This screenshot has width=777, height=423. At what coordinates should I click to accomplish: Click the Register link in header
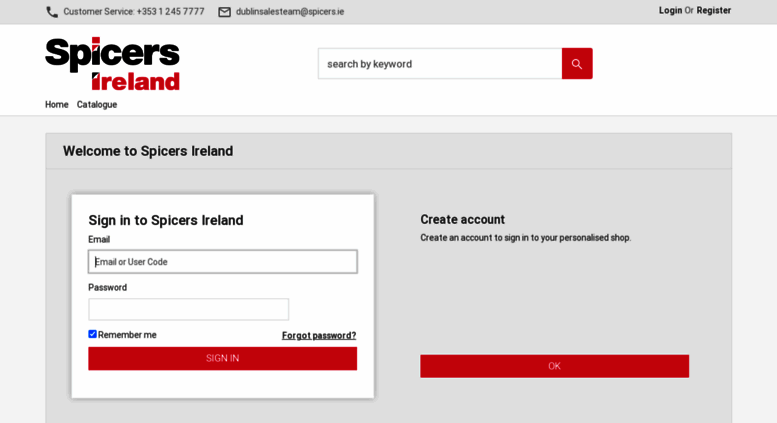pos(714,10)
